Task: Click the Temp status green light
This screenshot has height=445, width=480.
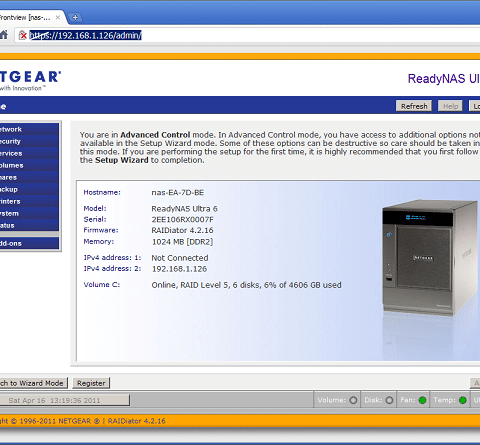Action: coord(463,400)
